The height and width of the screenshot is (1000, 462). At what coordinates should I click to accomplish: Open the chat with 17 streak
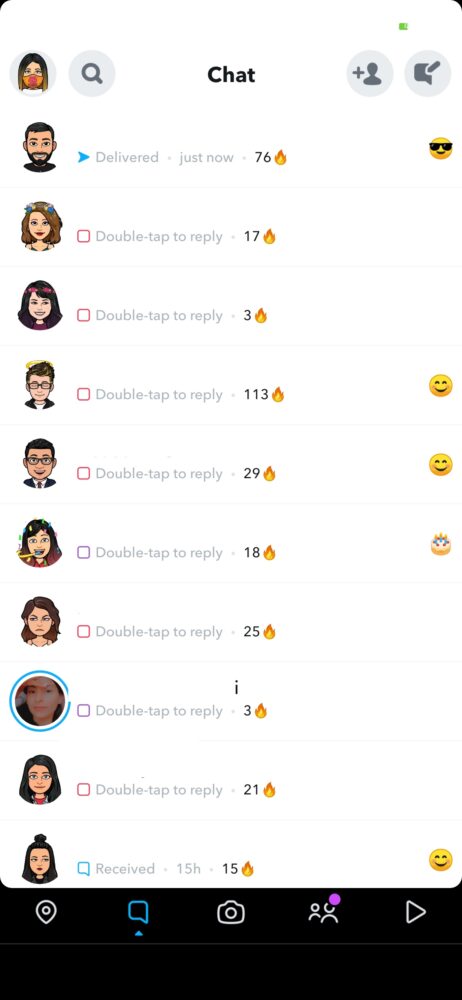coord(231,228)
